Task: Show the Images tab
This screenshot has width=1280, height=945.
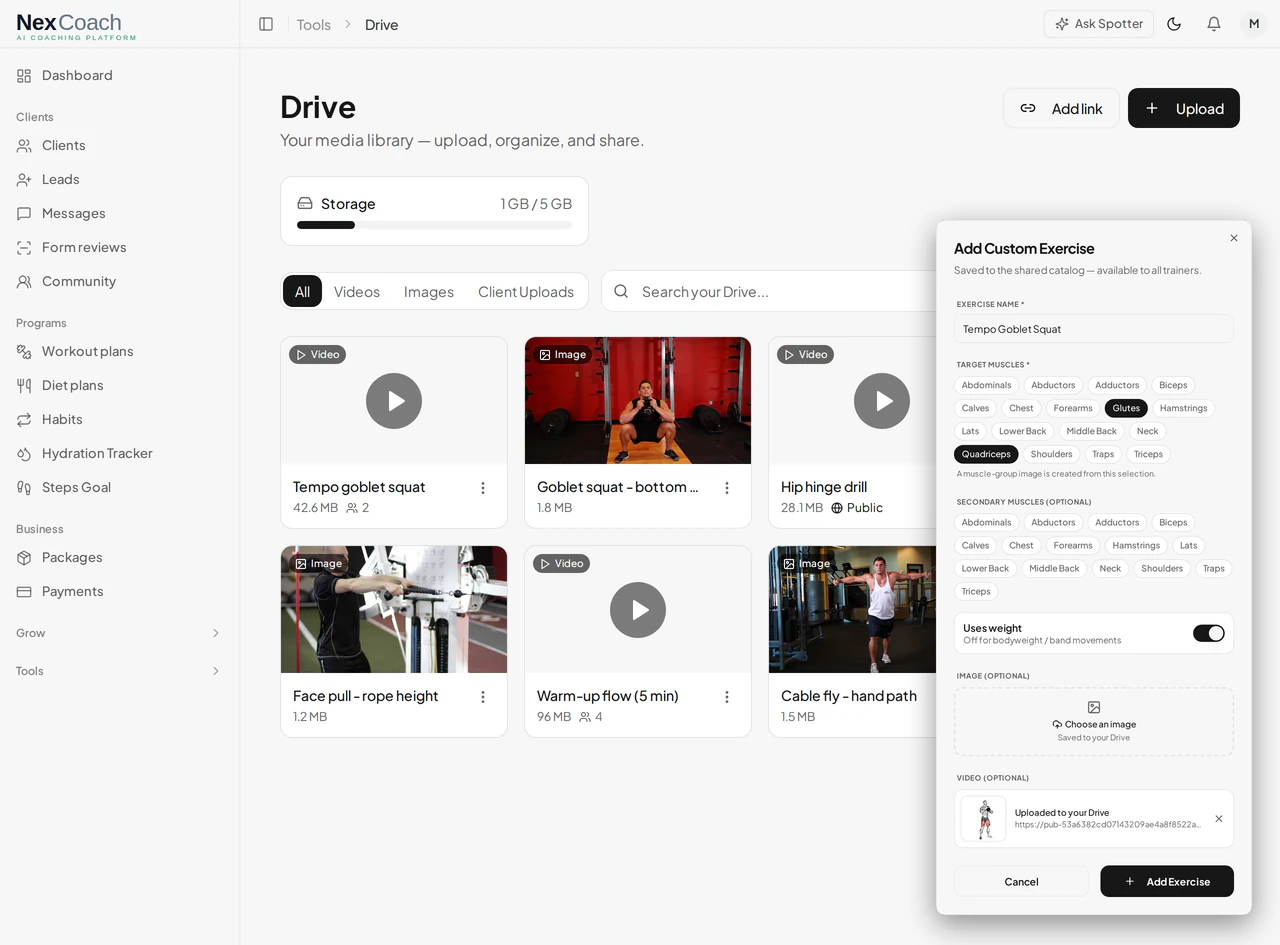Action: (x=429, y=291)
